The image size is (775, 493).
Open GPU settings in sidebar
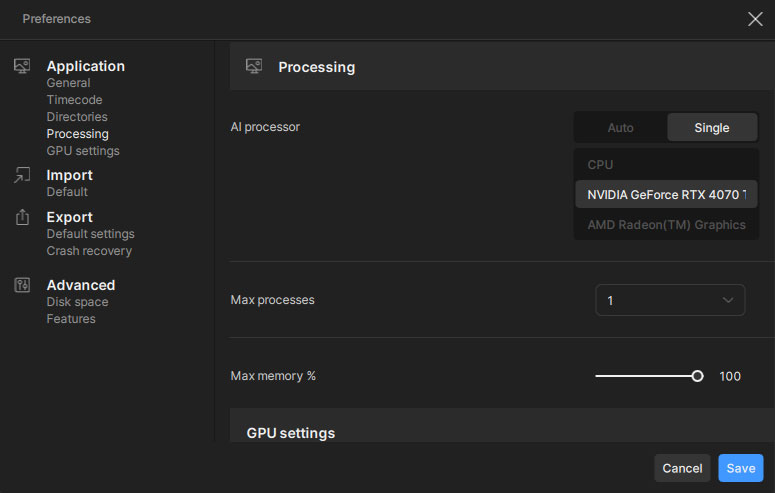point(82,151)
